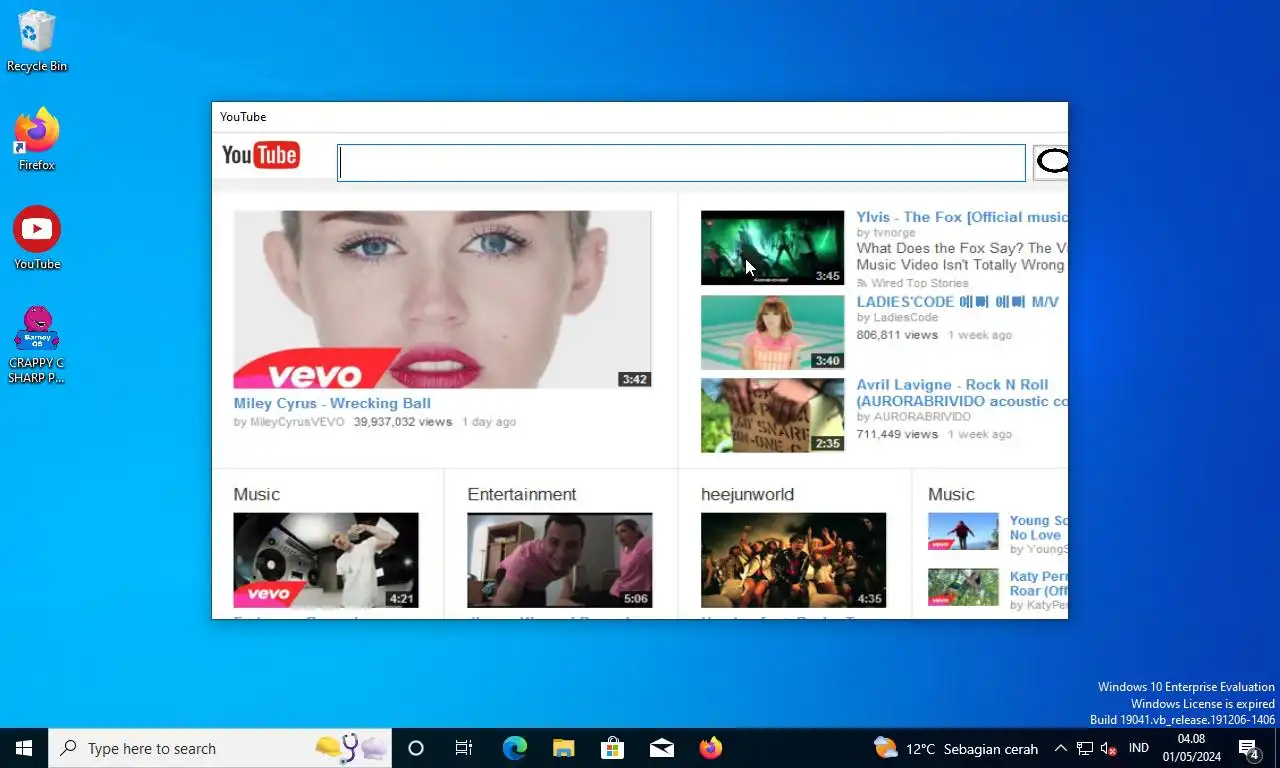Click the 'Entertainment' section heading
The height and width of the screenshot is (768, 1280).
(521, 494)
